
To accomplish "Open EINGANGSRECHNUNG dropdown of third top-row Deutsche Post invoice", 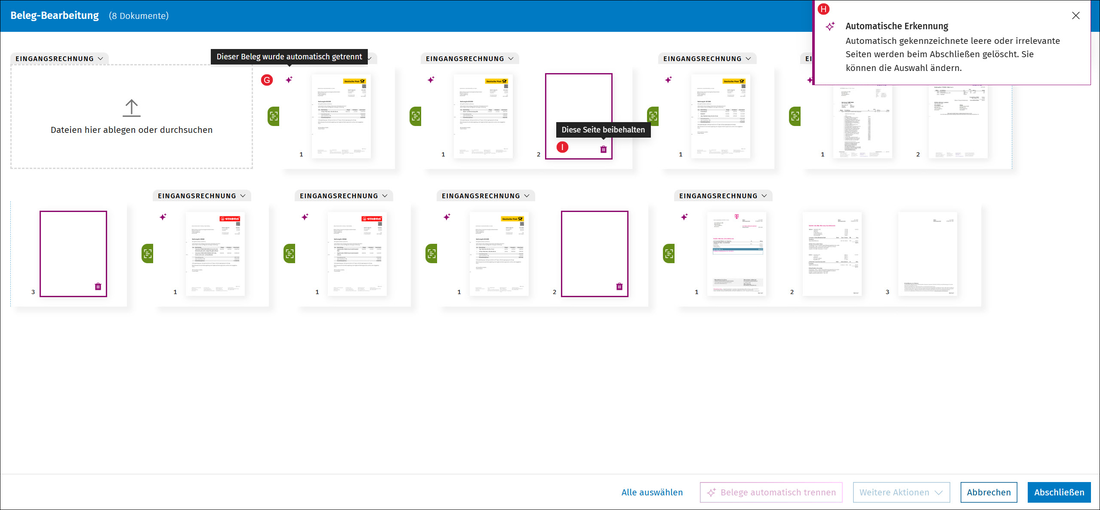I will (x=708, y=58).
